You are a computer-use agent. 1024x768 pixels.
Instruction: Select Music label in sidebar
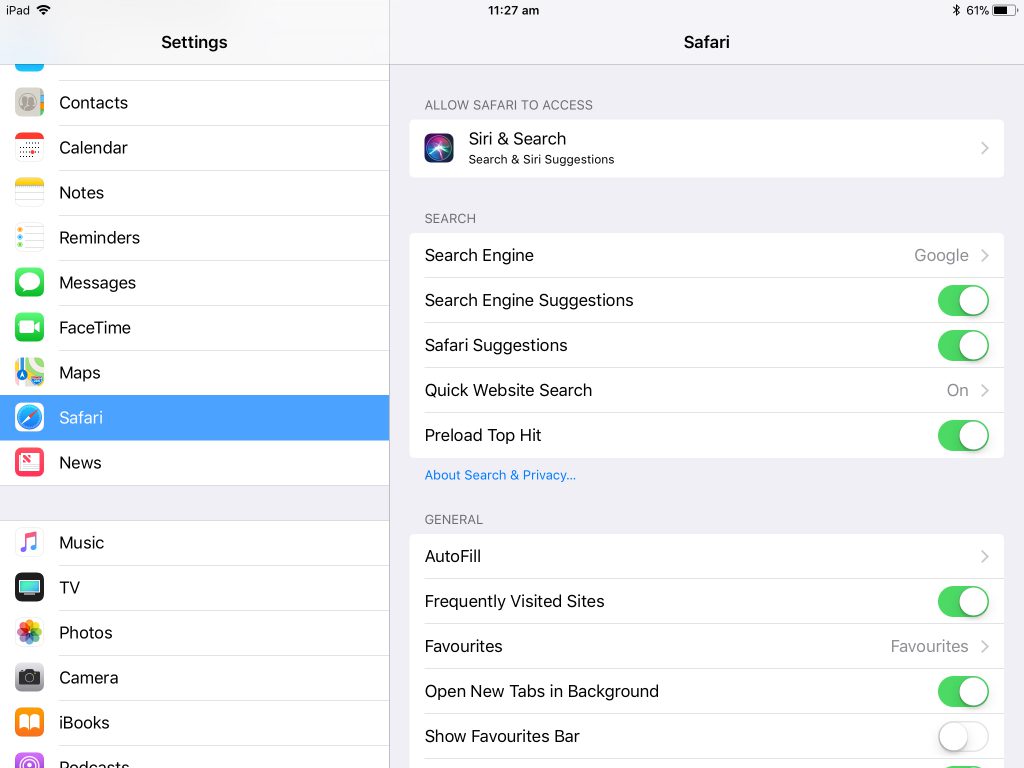(x=82, y=543)
